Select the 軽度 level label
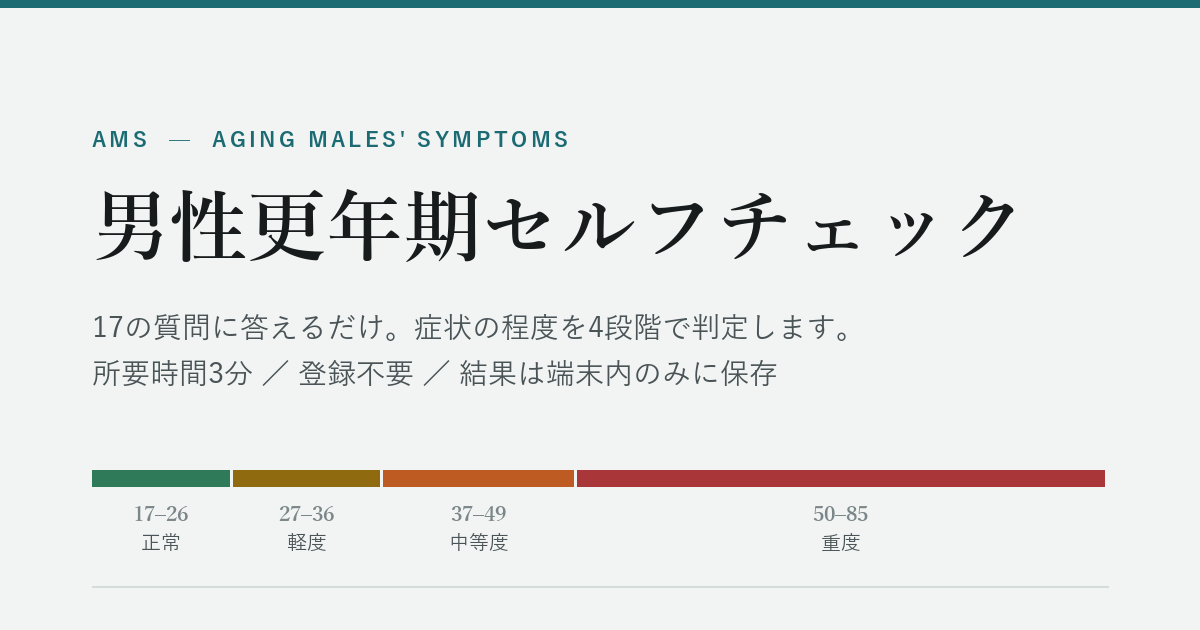The image size is (1200, 630). pos(306,543)
